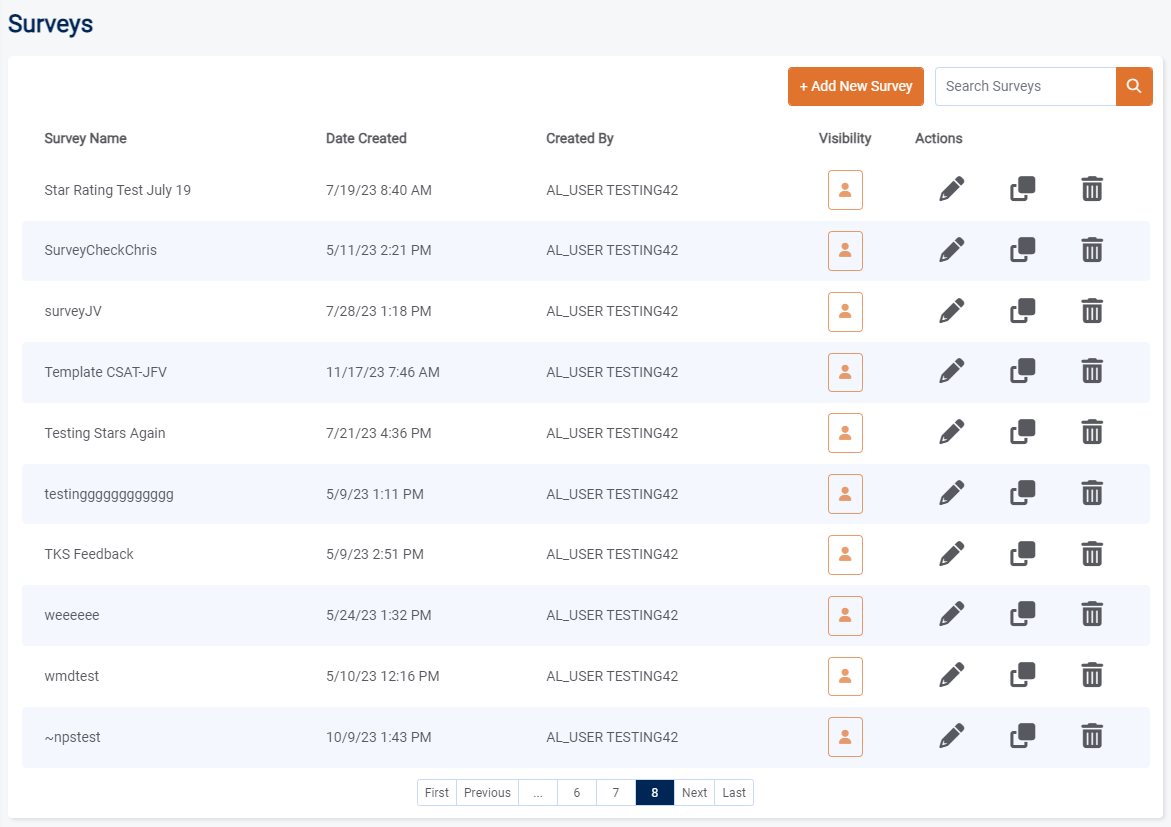Focus the Search Surveys input field

click(x=1025, y=86)
